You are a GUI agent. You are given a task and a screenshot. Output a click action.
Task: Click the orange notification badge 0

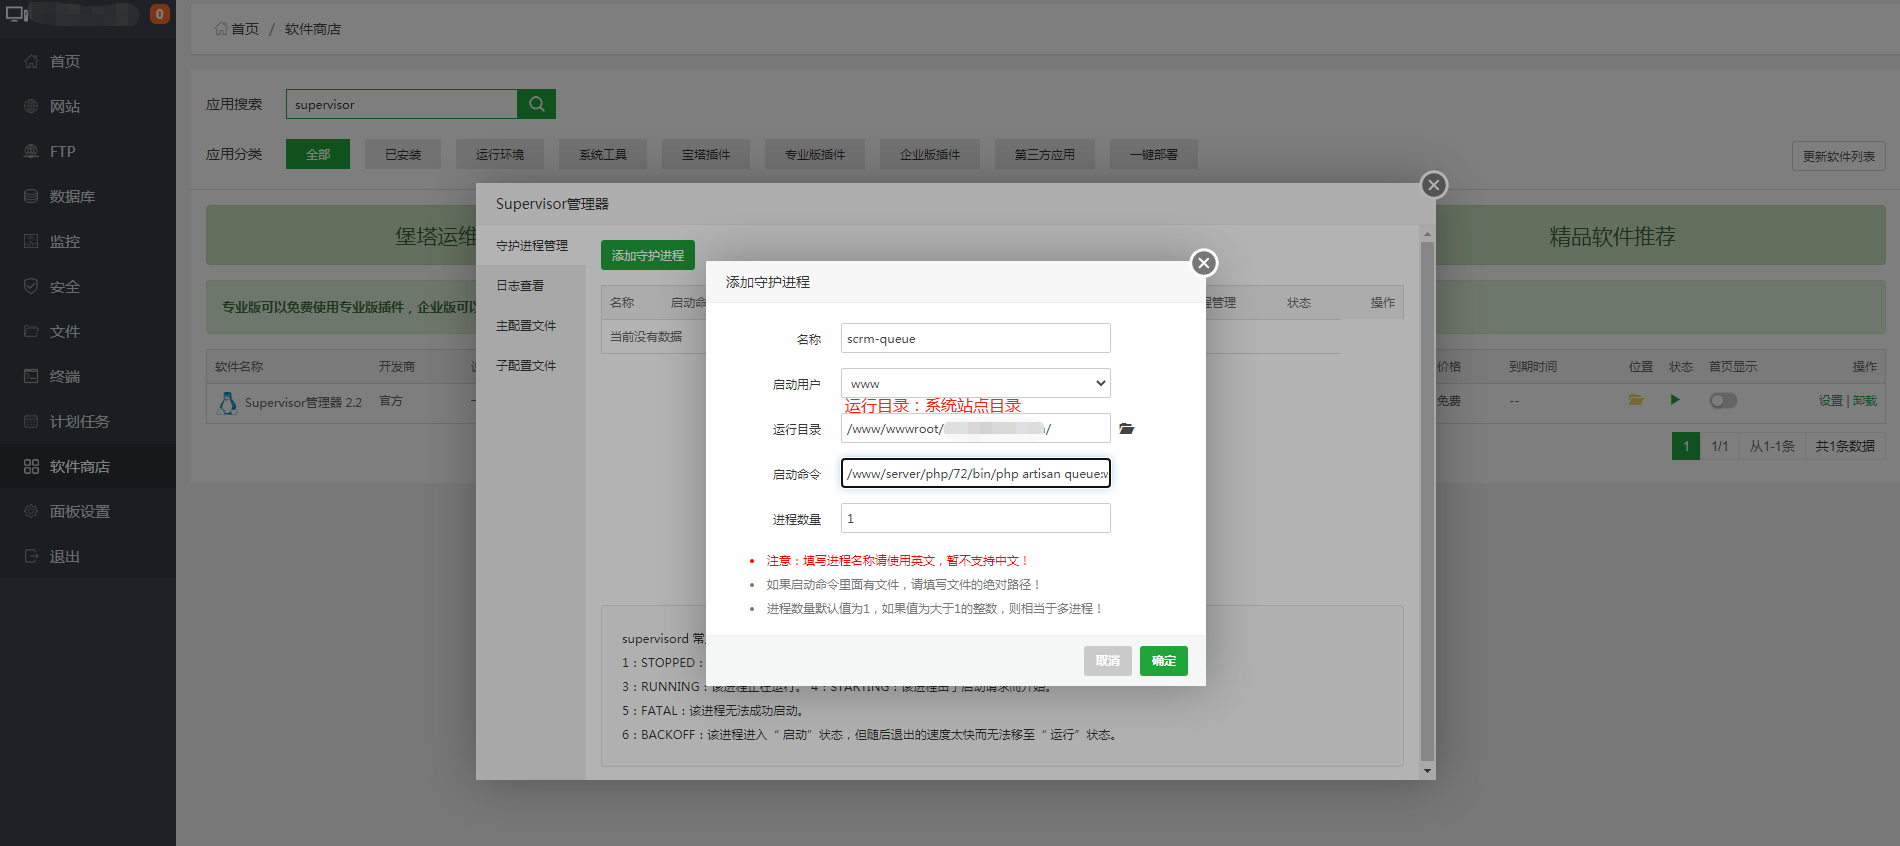(159, 14)
